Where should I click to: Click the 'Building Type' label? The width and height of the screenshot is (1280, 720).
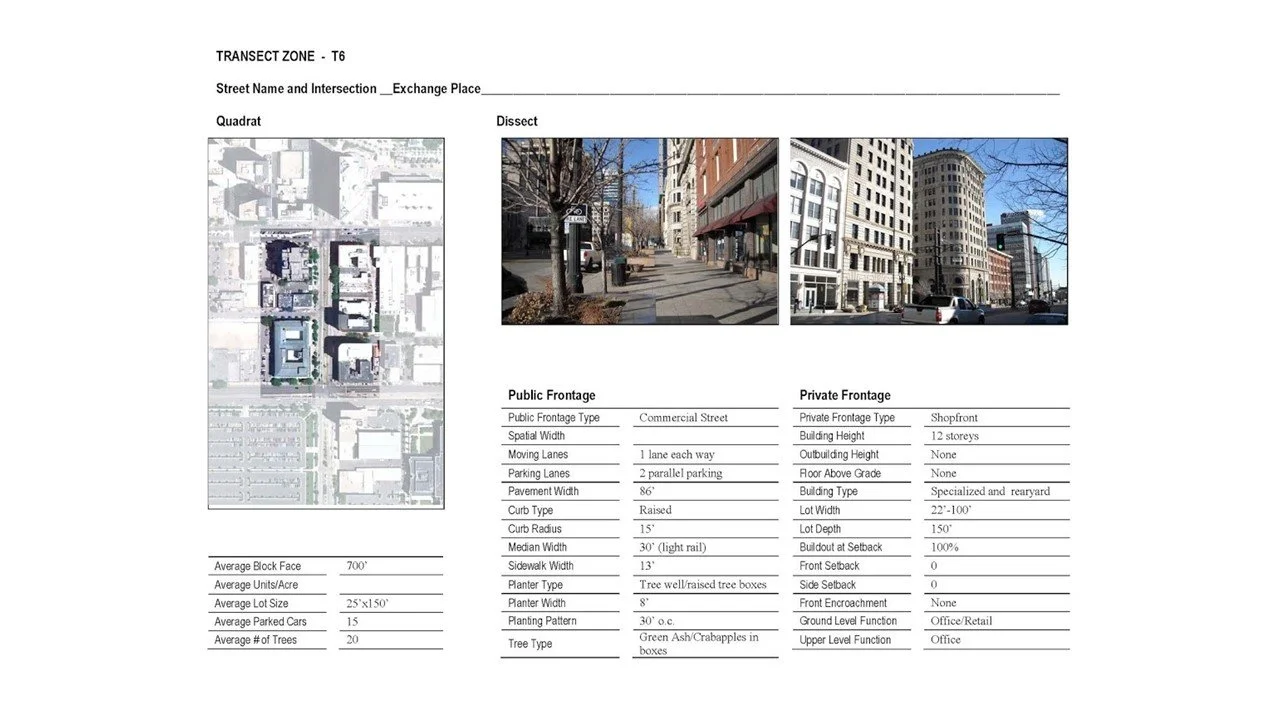829,491
